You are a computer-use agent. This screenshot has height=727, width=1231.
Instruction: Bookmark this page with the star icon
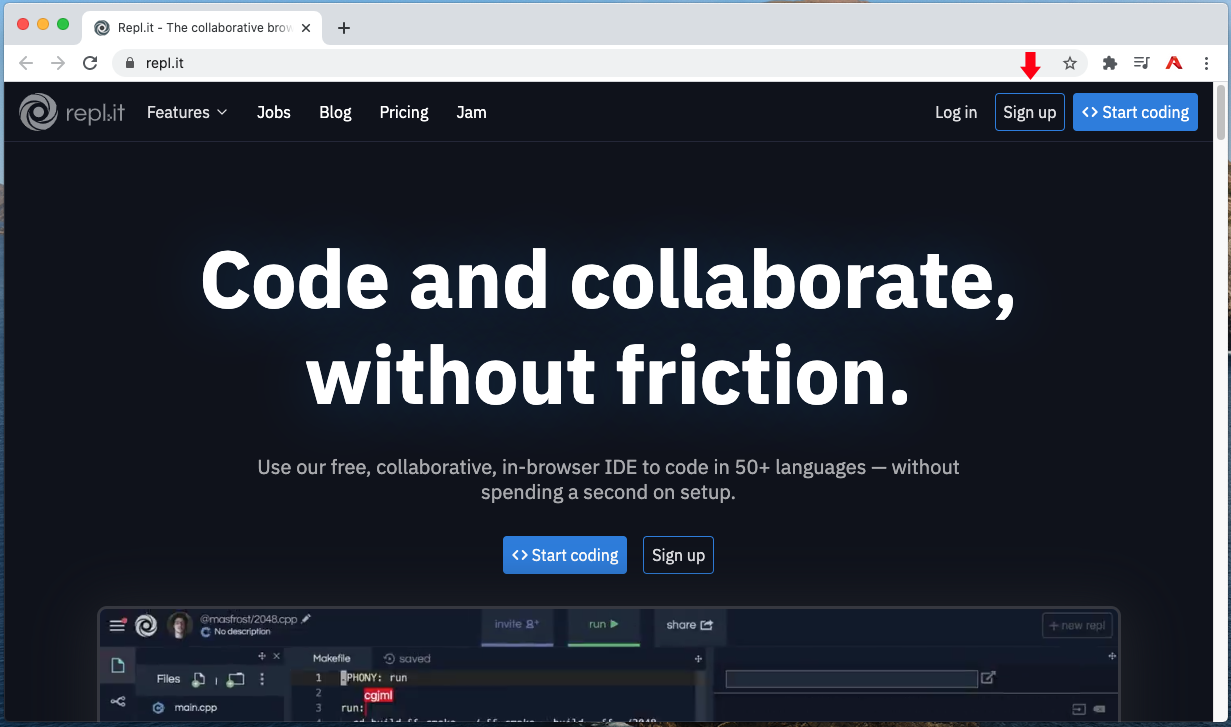point(1069,63)
